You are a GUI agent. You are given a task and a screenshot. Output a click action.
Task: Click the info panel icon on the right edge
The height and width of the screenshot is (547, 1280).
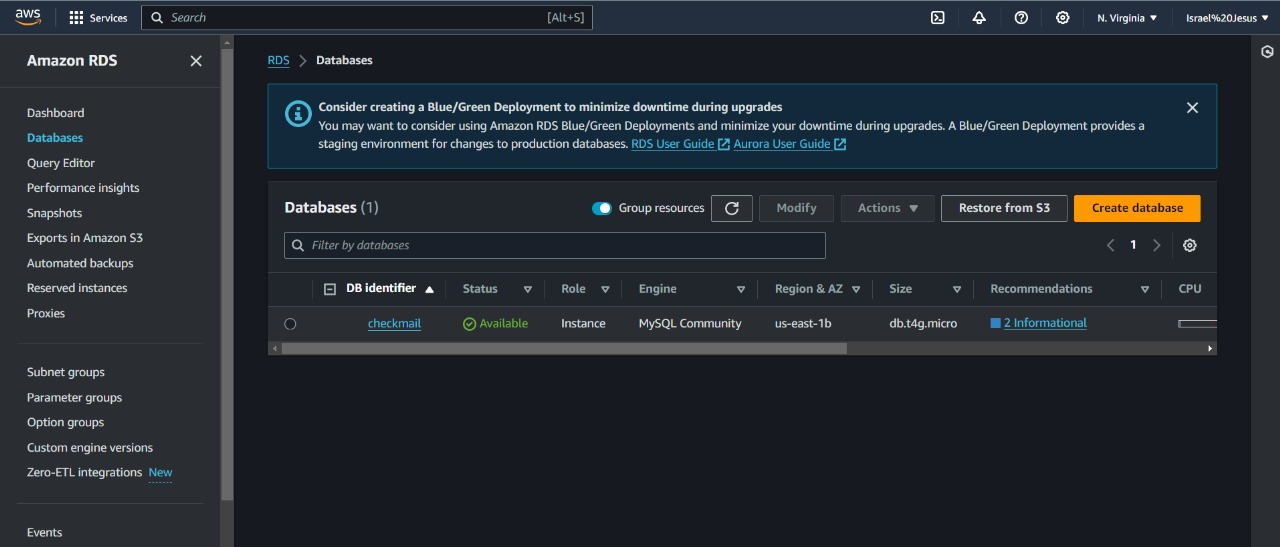point(1267,52)
